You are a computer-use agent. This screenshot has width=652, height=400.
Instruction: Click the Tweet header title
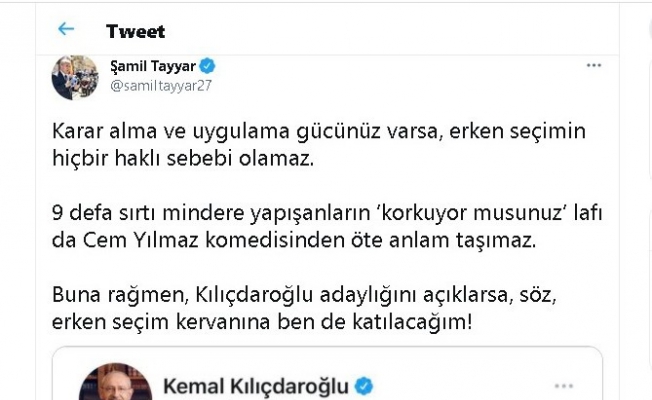[x=136, y=30]
